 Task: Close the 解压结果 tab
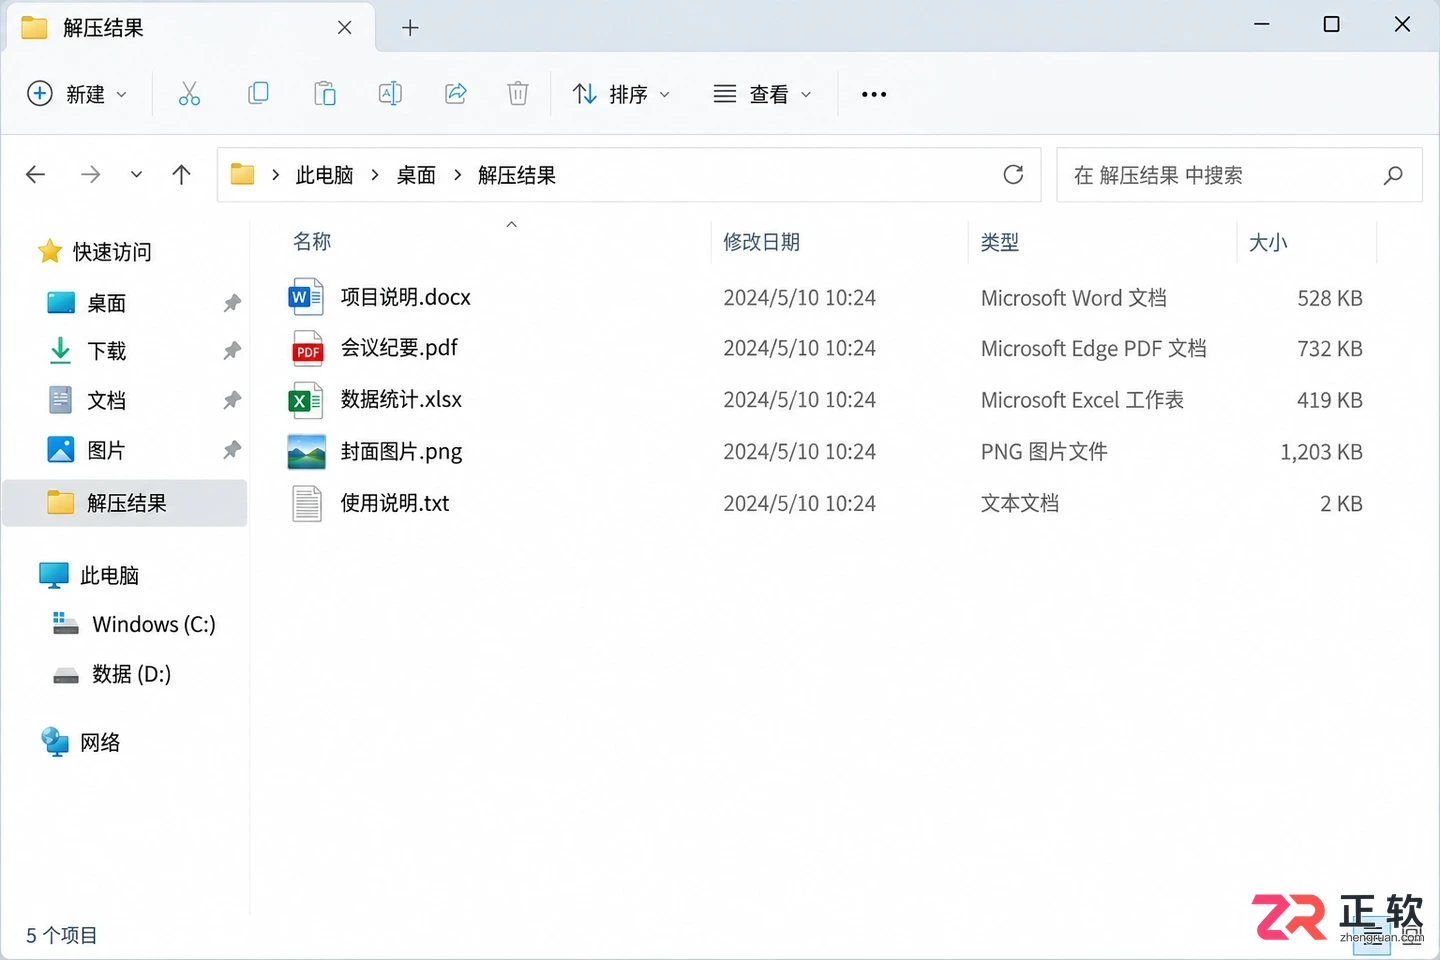point(344,27)
